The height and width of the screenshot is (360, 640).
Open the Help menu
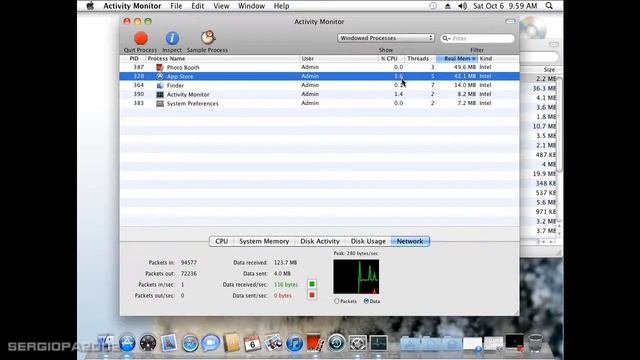tap(281, 6)
